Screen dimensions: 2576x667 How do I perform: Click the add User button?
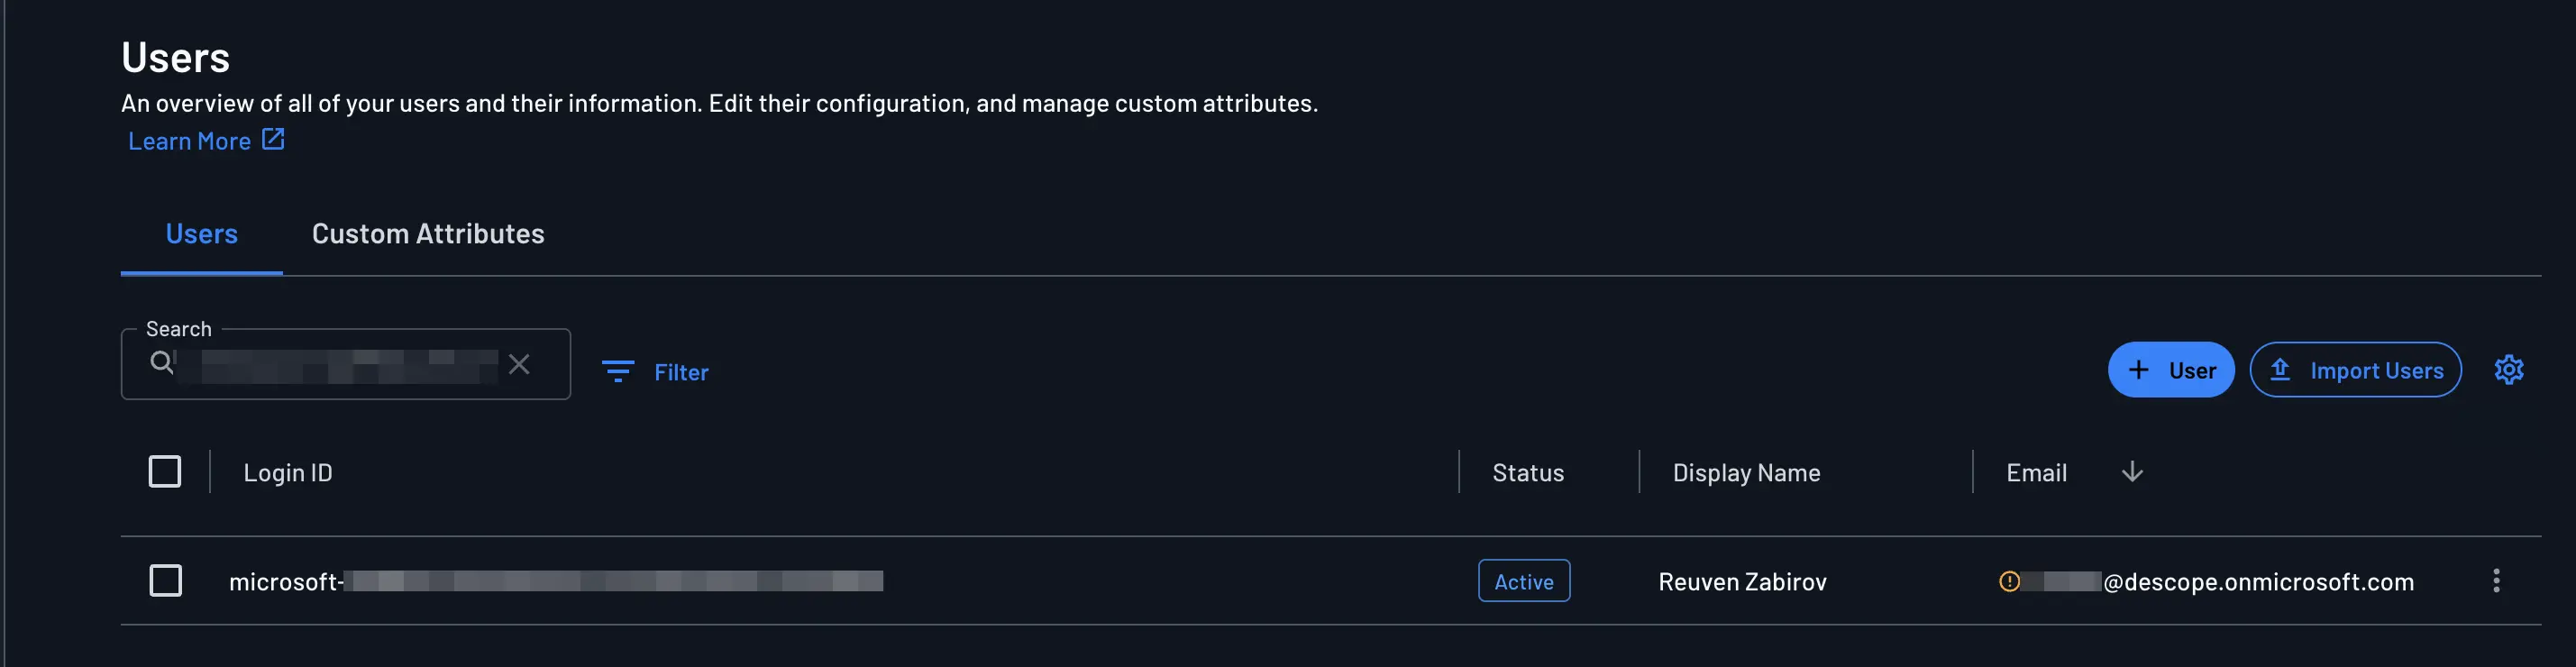click(2171, 370)
